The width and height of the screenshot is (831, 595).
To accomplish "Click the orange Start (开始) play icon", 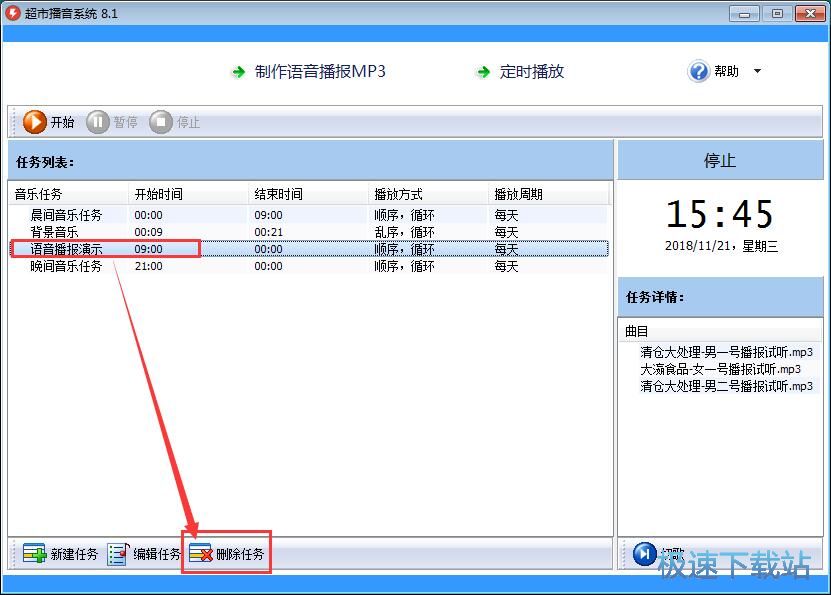I will click(x=34, y=122).
